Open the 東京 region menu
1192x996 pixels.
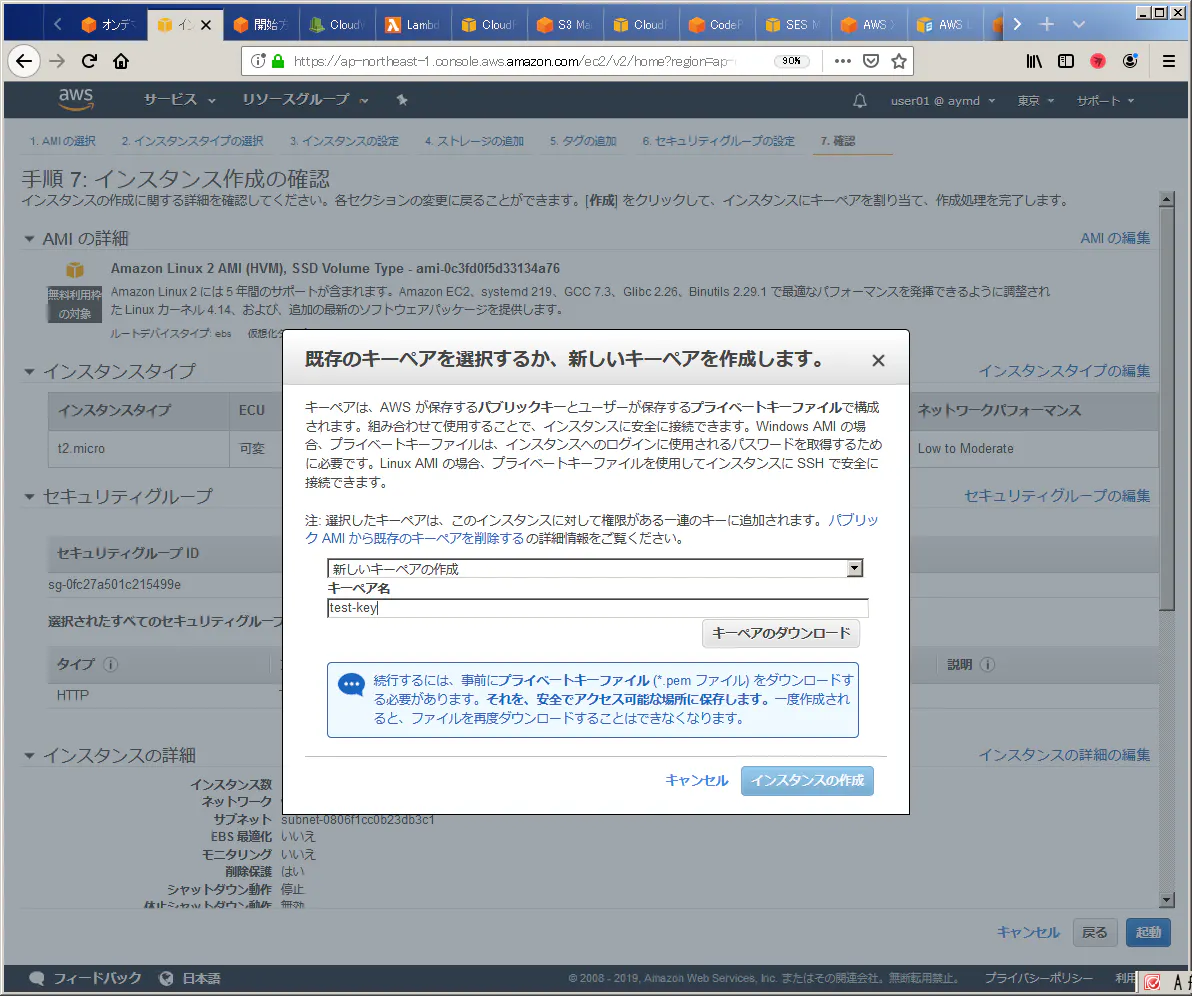coord(1036,100)
